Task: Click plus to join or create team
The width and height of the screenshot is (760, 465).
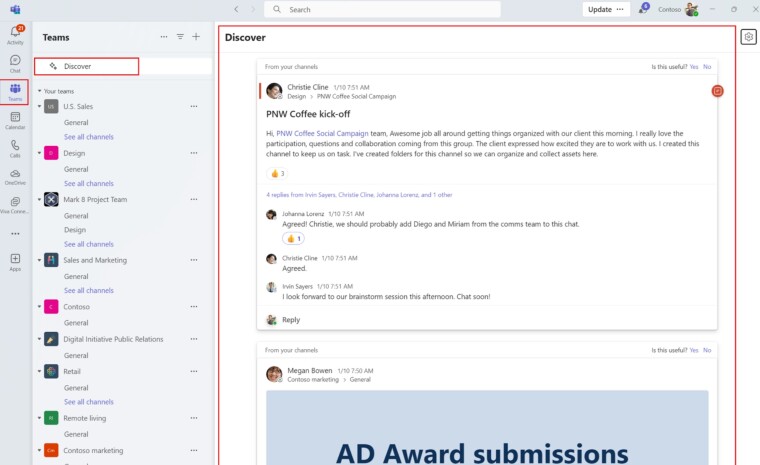Action: (x=196, y=36)
